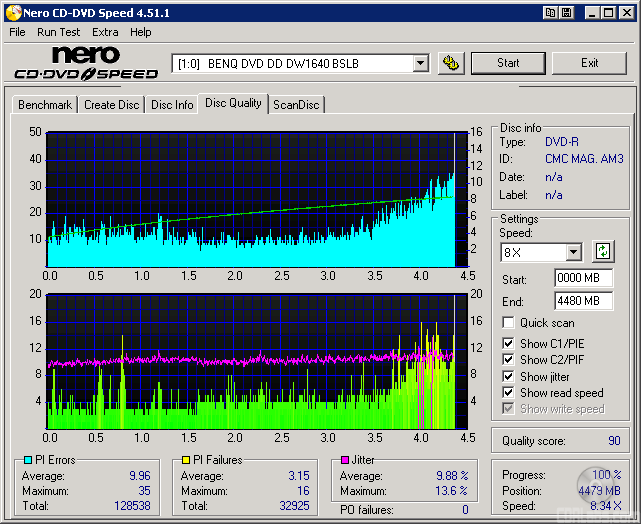
Task: Click the save floppy disk icon in title bar
Action: click(x=568, y=13)
